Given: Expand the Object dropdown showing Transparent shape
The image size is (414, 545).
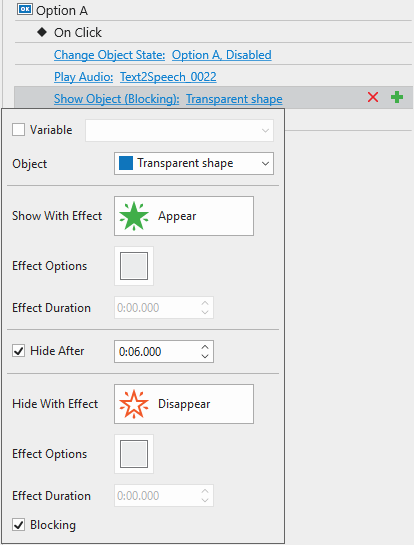Looking at the screenshot, I should pyautogui.click(x=194, y=163).
